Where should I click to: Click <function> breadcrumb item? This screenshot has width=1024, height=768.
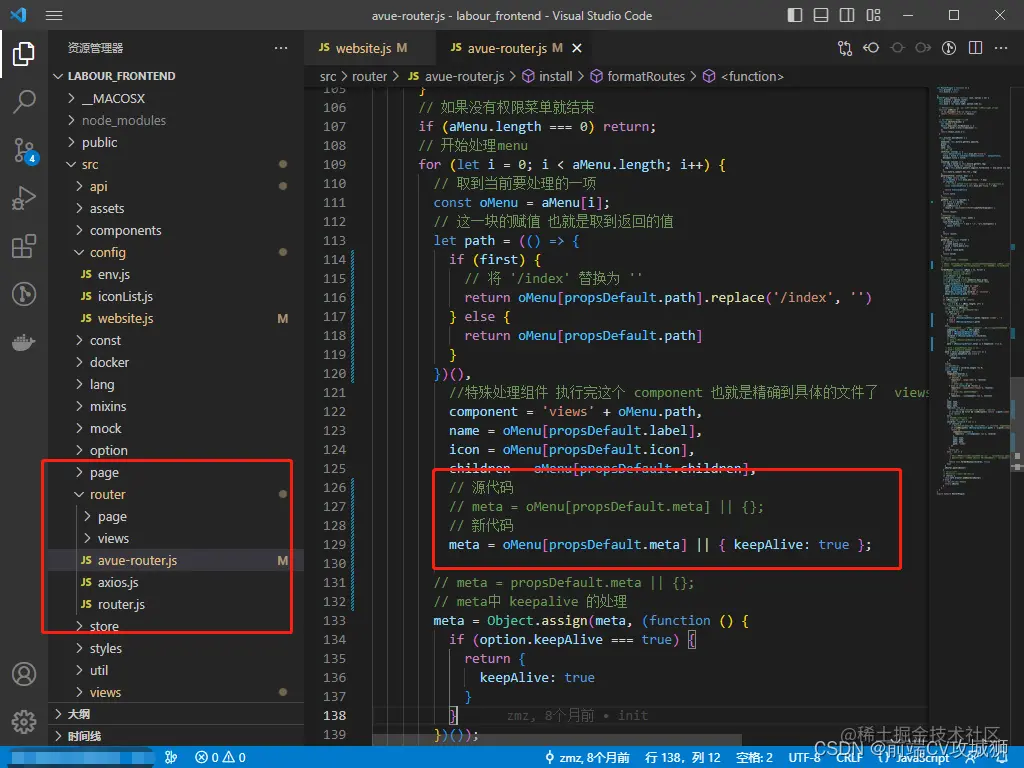tap(752, 76)
